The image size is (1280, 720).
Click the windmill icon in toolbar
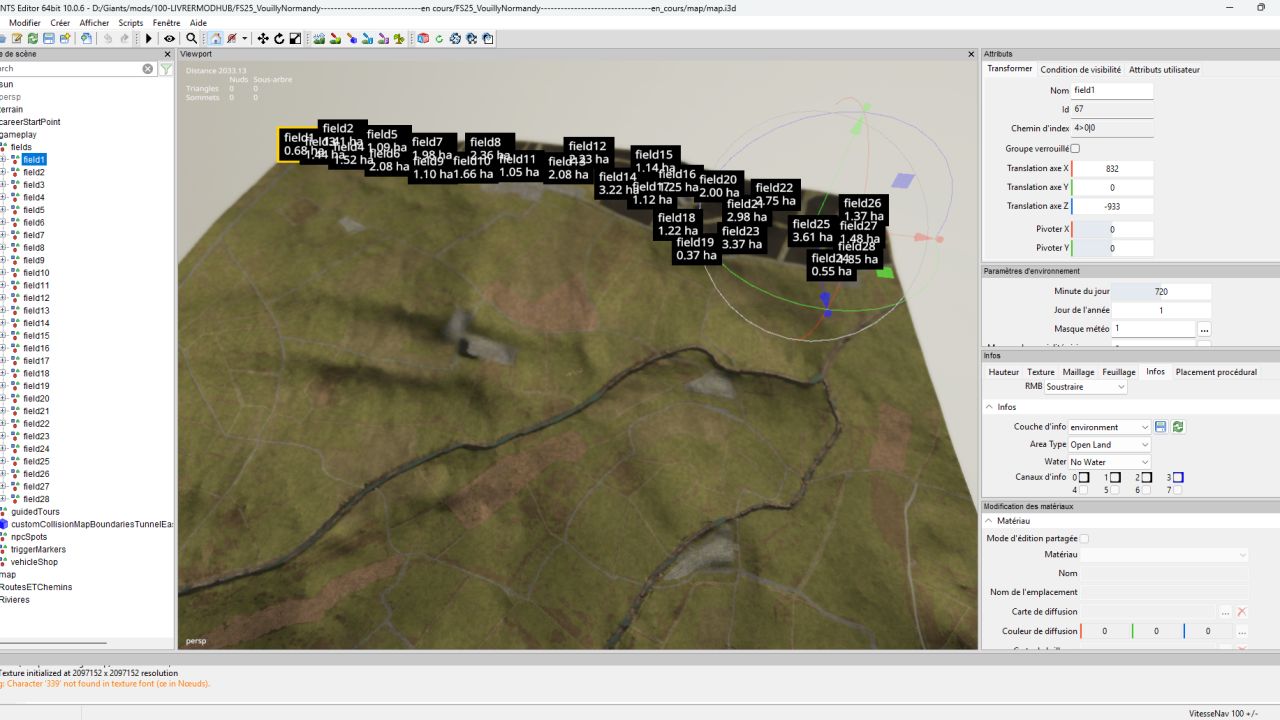tap(399, 39)
